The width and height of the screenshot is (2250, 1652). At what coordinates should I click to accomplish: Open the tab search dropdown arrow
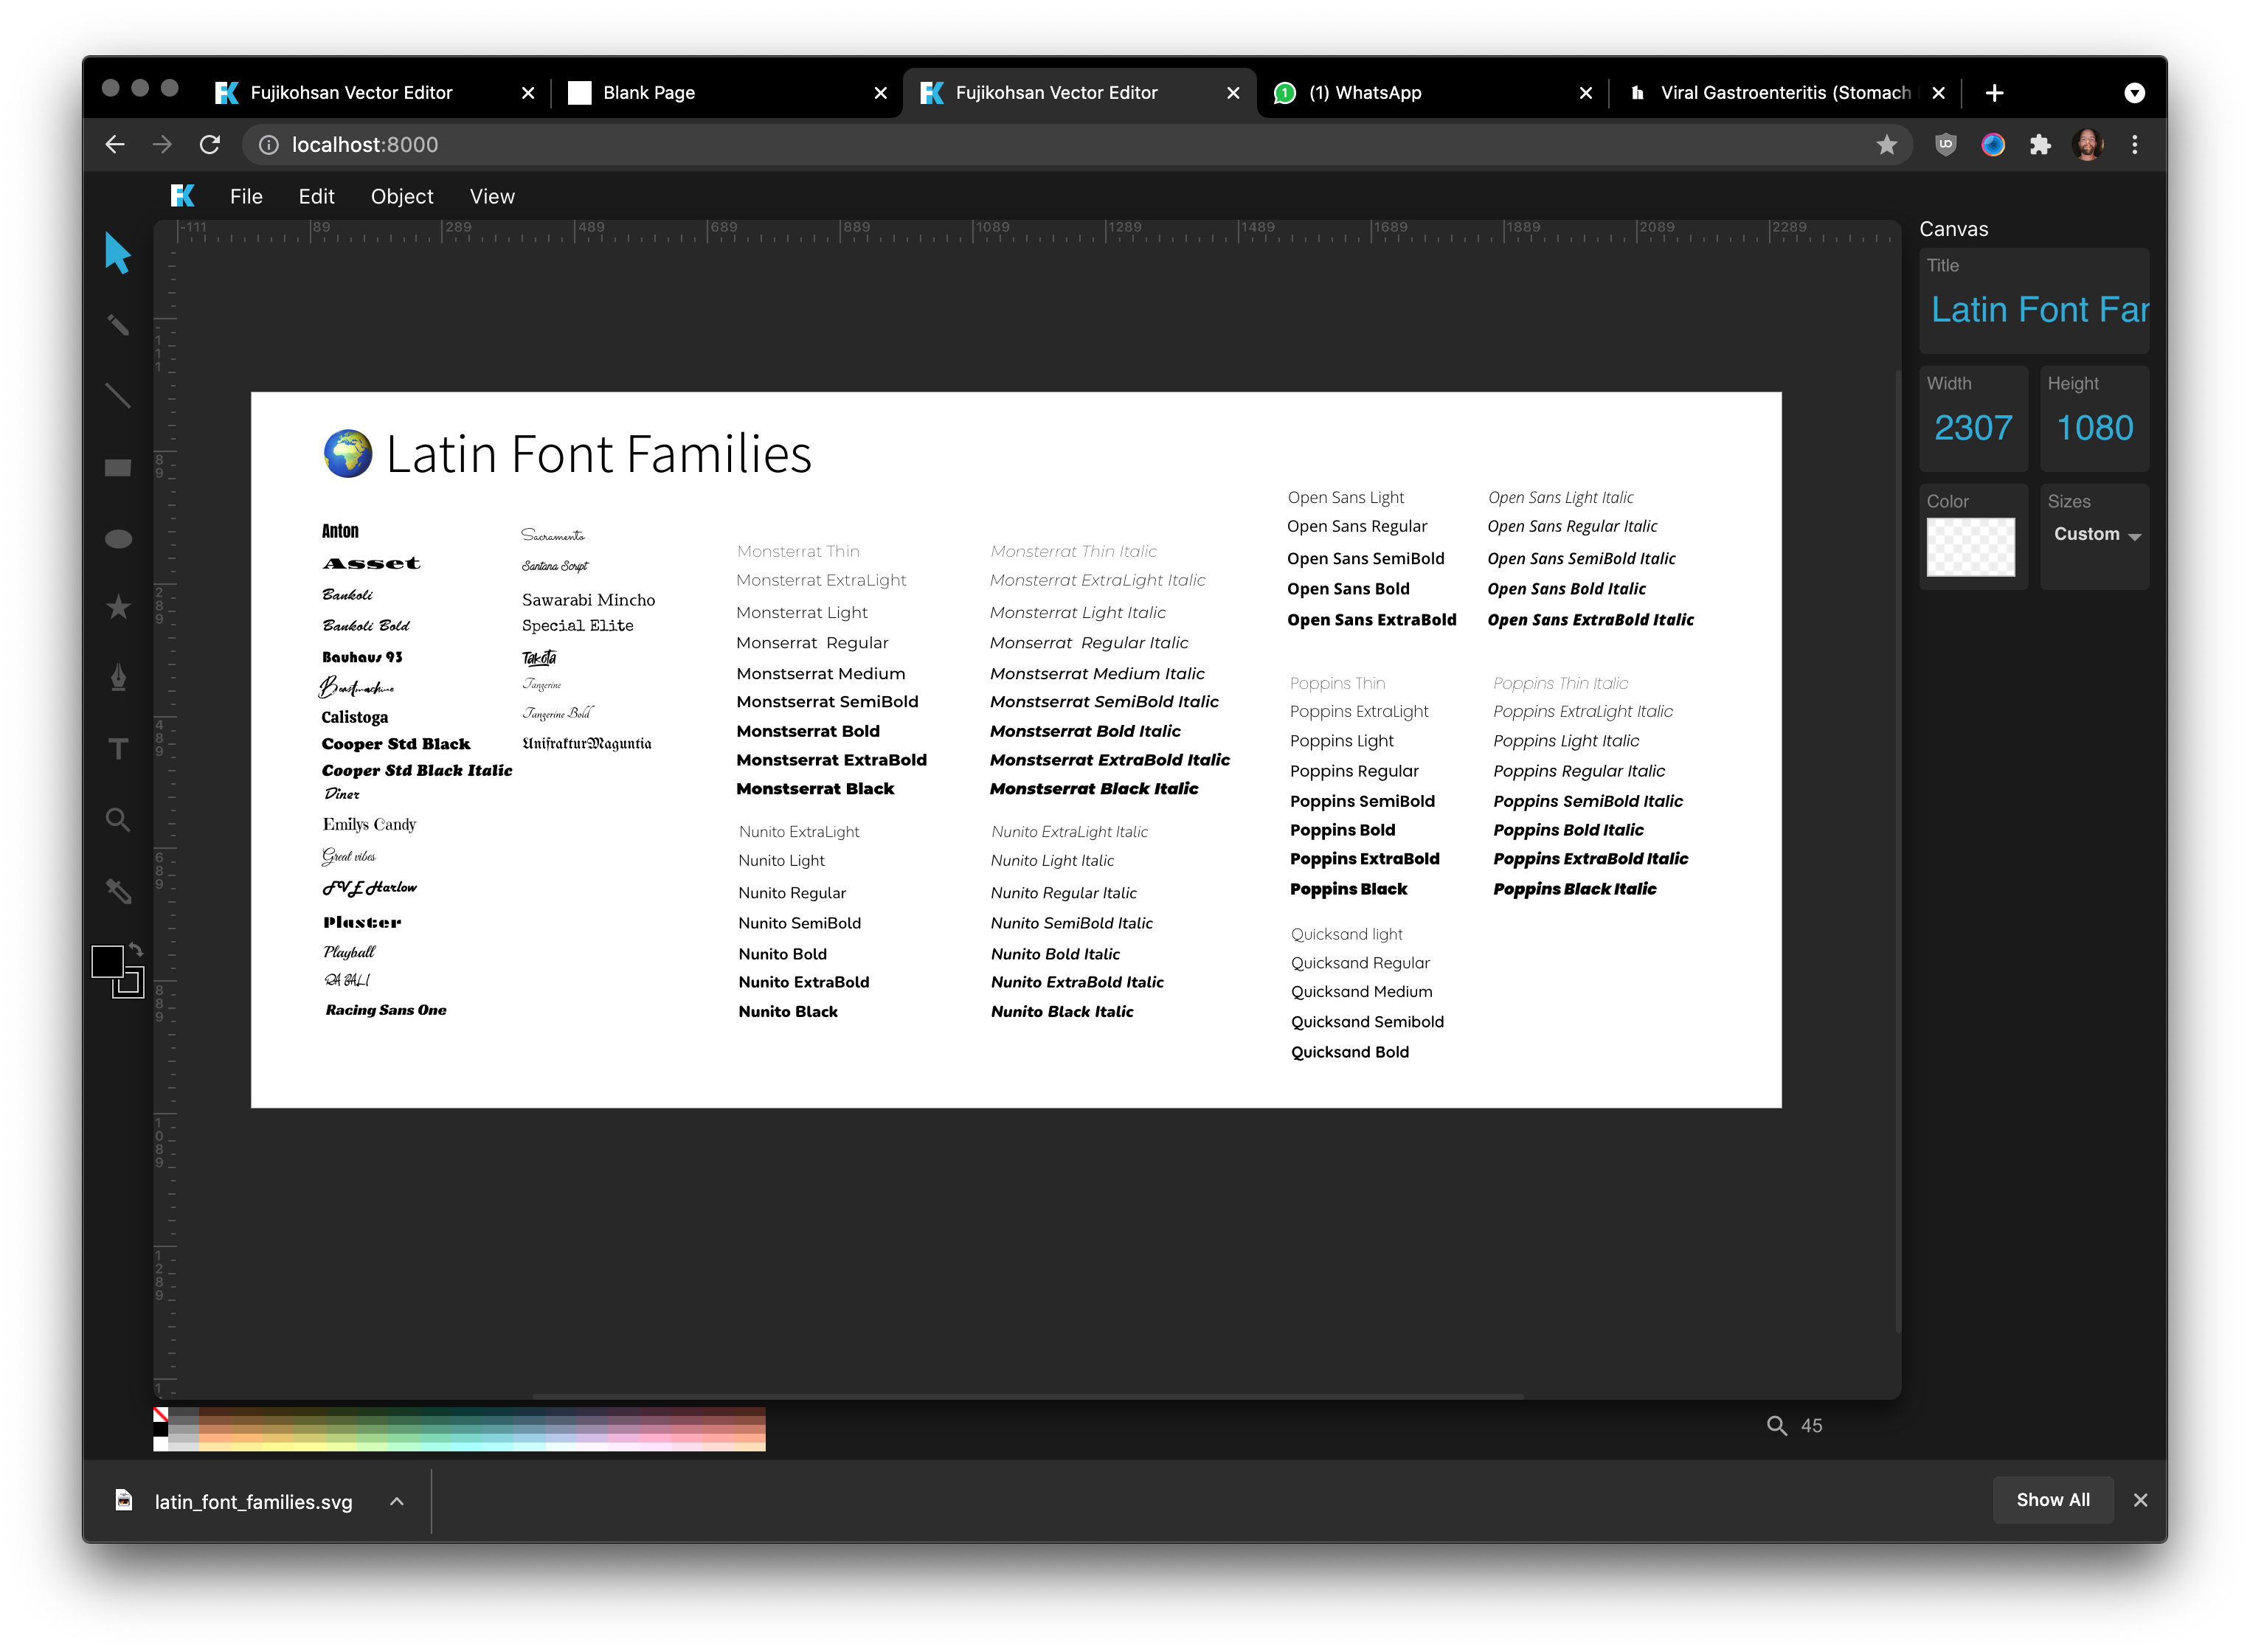[x=2134, y=93]
